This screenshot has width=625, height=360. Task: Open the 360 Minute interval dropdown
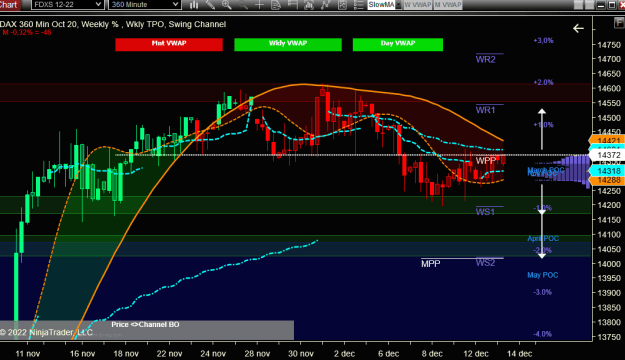tap(145, 5)
